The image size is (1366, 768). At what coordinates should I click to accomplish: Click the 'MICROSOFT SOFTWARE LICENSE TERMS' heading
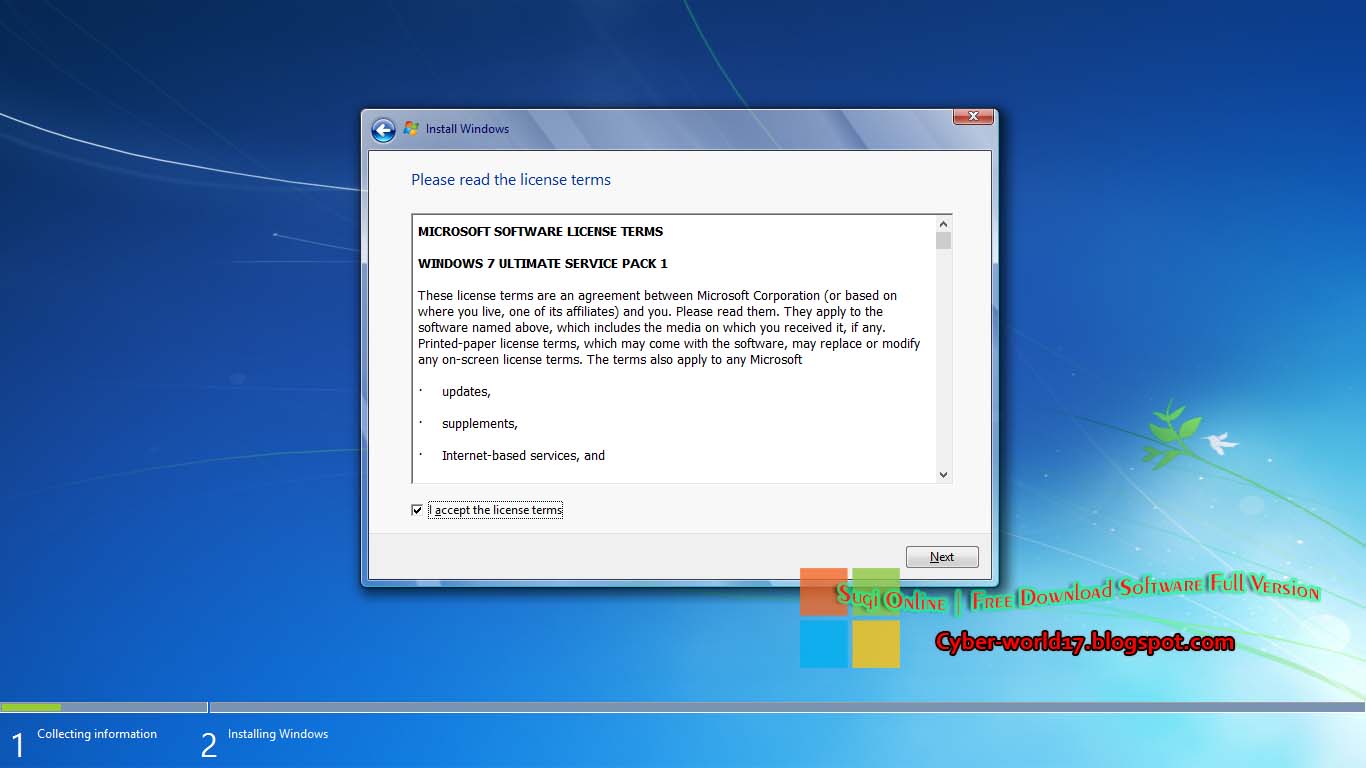point(540,231)
